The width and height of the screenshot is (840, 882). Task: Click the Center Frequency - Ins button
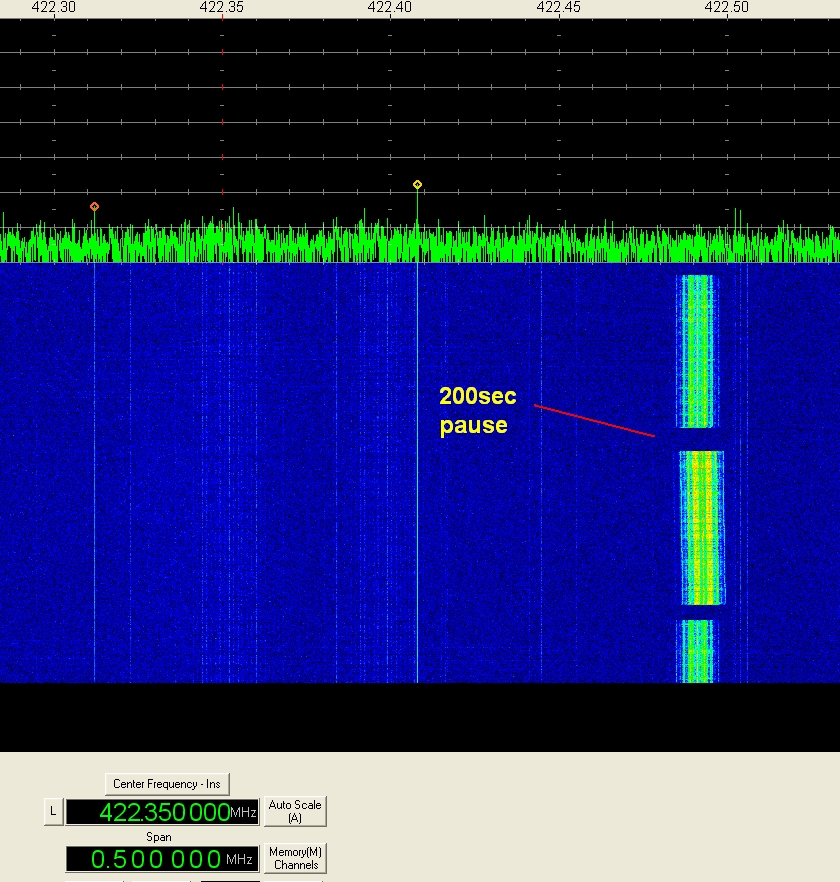167,784
